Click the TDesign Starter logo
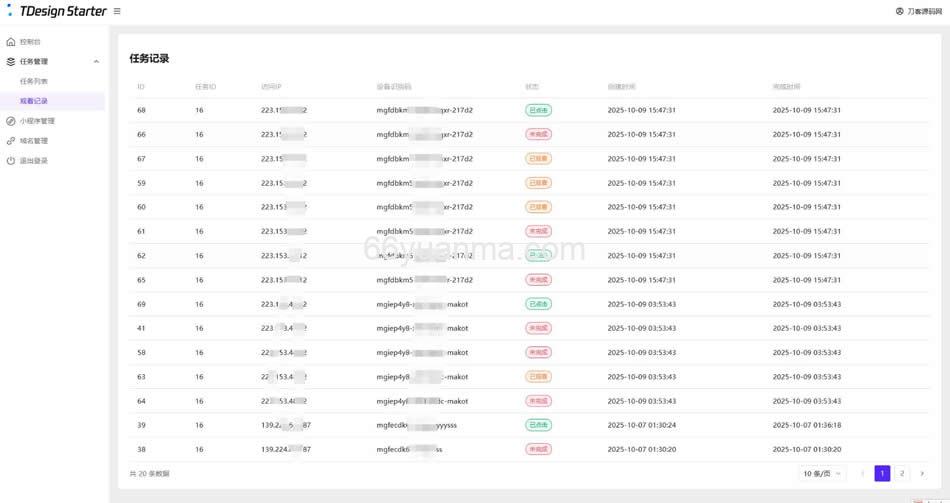The height and width of the screenshot is (503, 950). pyautogui.click(x=57, y=12)
